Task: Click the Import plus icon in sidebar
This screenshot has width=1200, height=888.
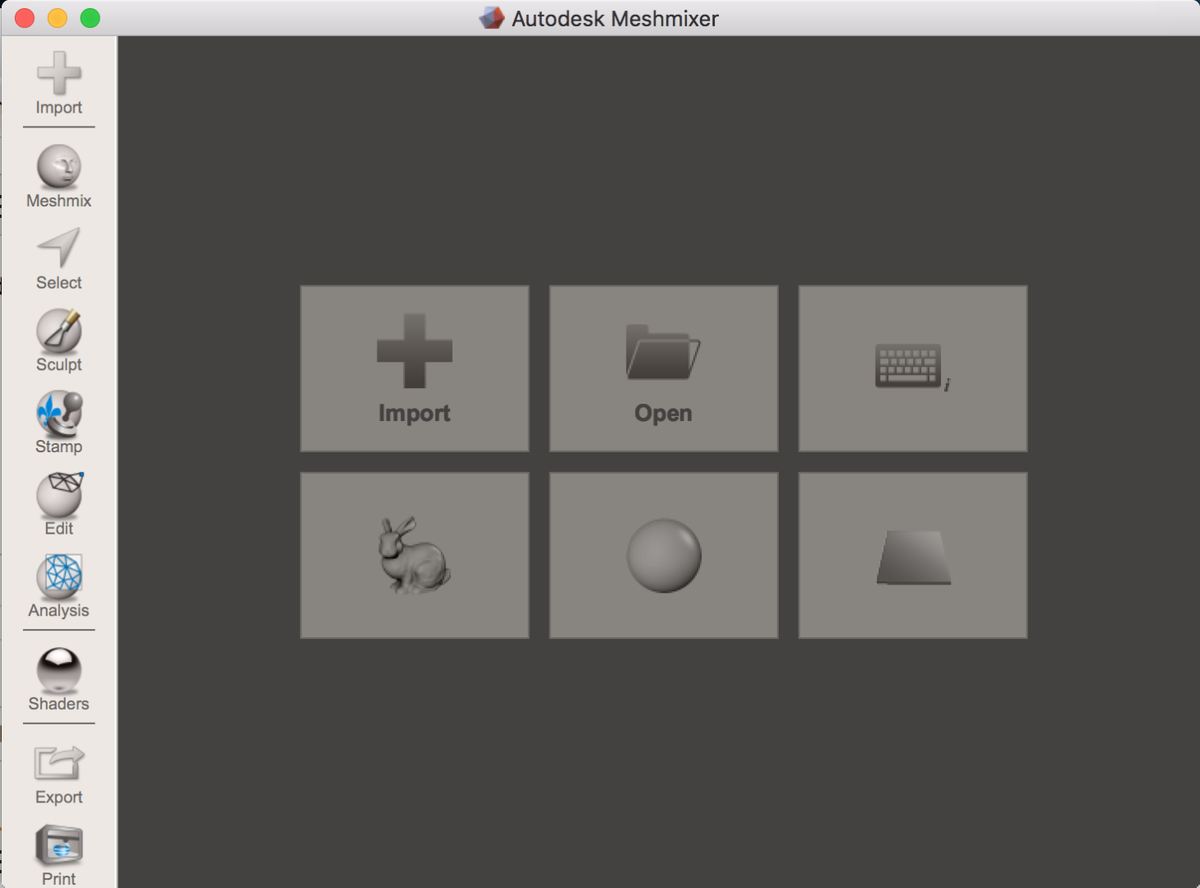Action: tap(59, 75)
